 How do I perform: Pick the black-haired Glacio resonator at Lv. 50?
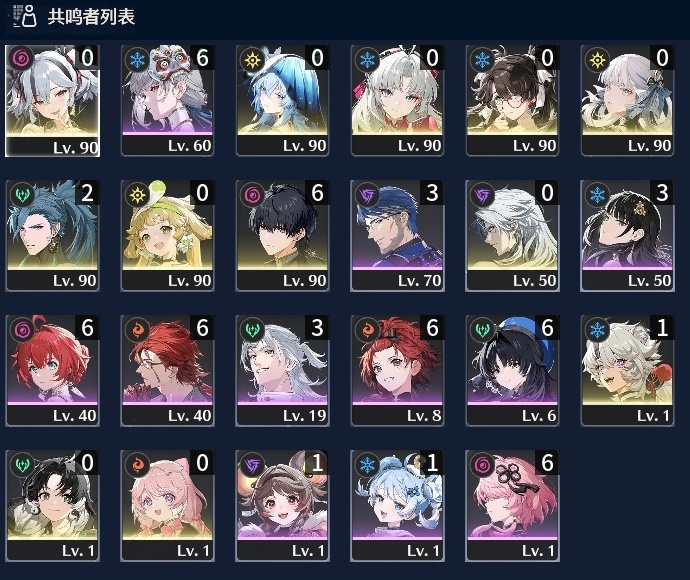pos(627,235)
